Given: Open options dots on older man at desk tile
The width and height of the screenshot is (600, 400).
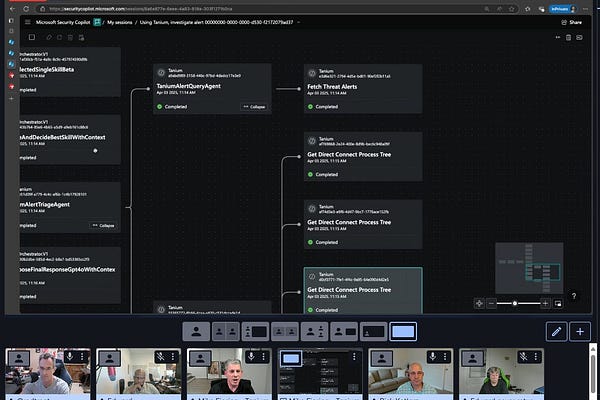Looking at the screenshot, I should coord(173,357).
